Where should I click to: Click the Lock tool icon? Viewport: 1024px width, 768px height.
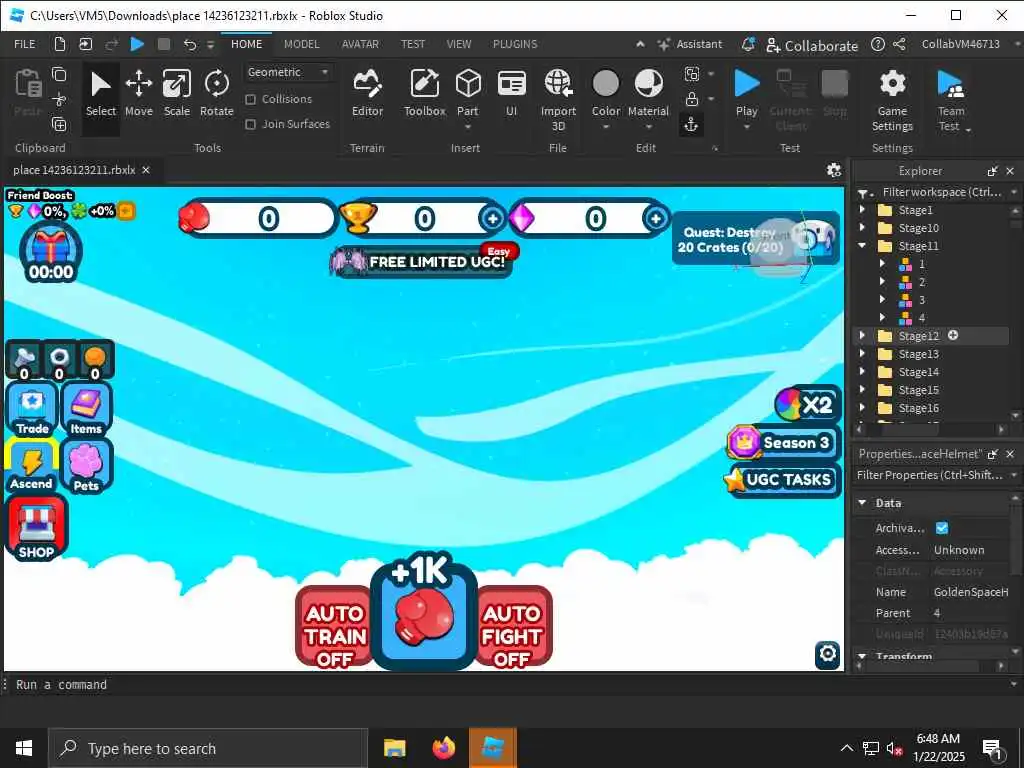691,99
